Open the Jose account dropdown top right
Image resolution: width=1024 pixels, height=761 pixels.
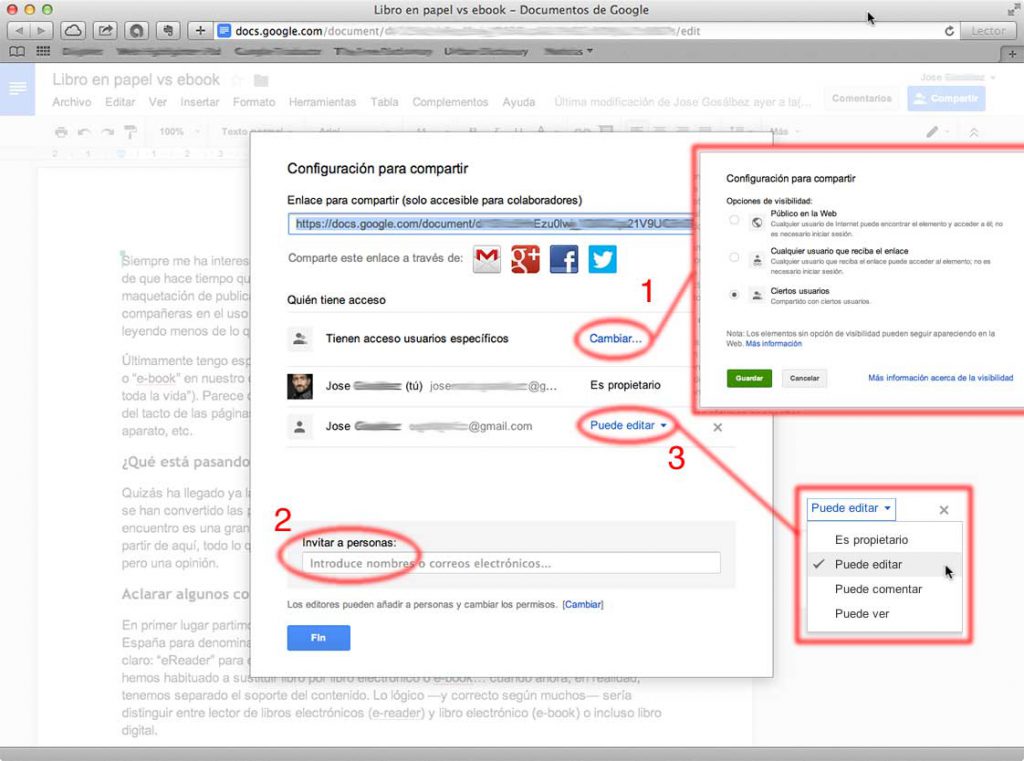click(x=957, y=77)
